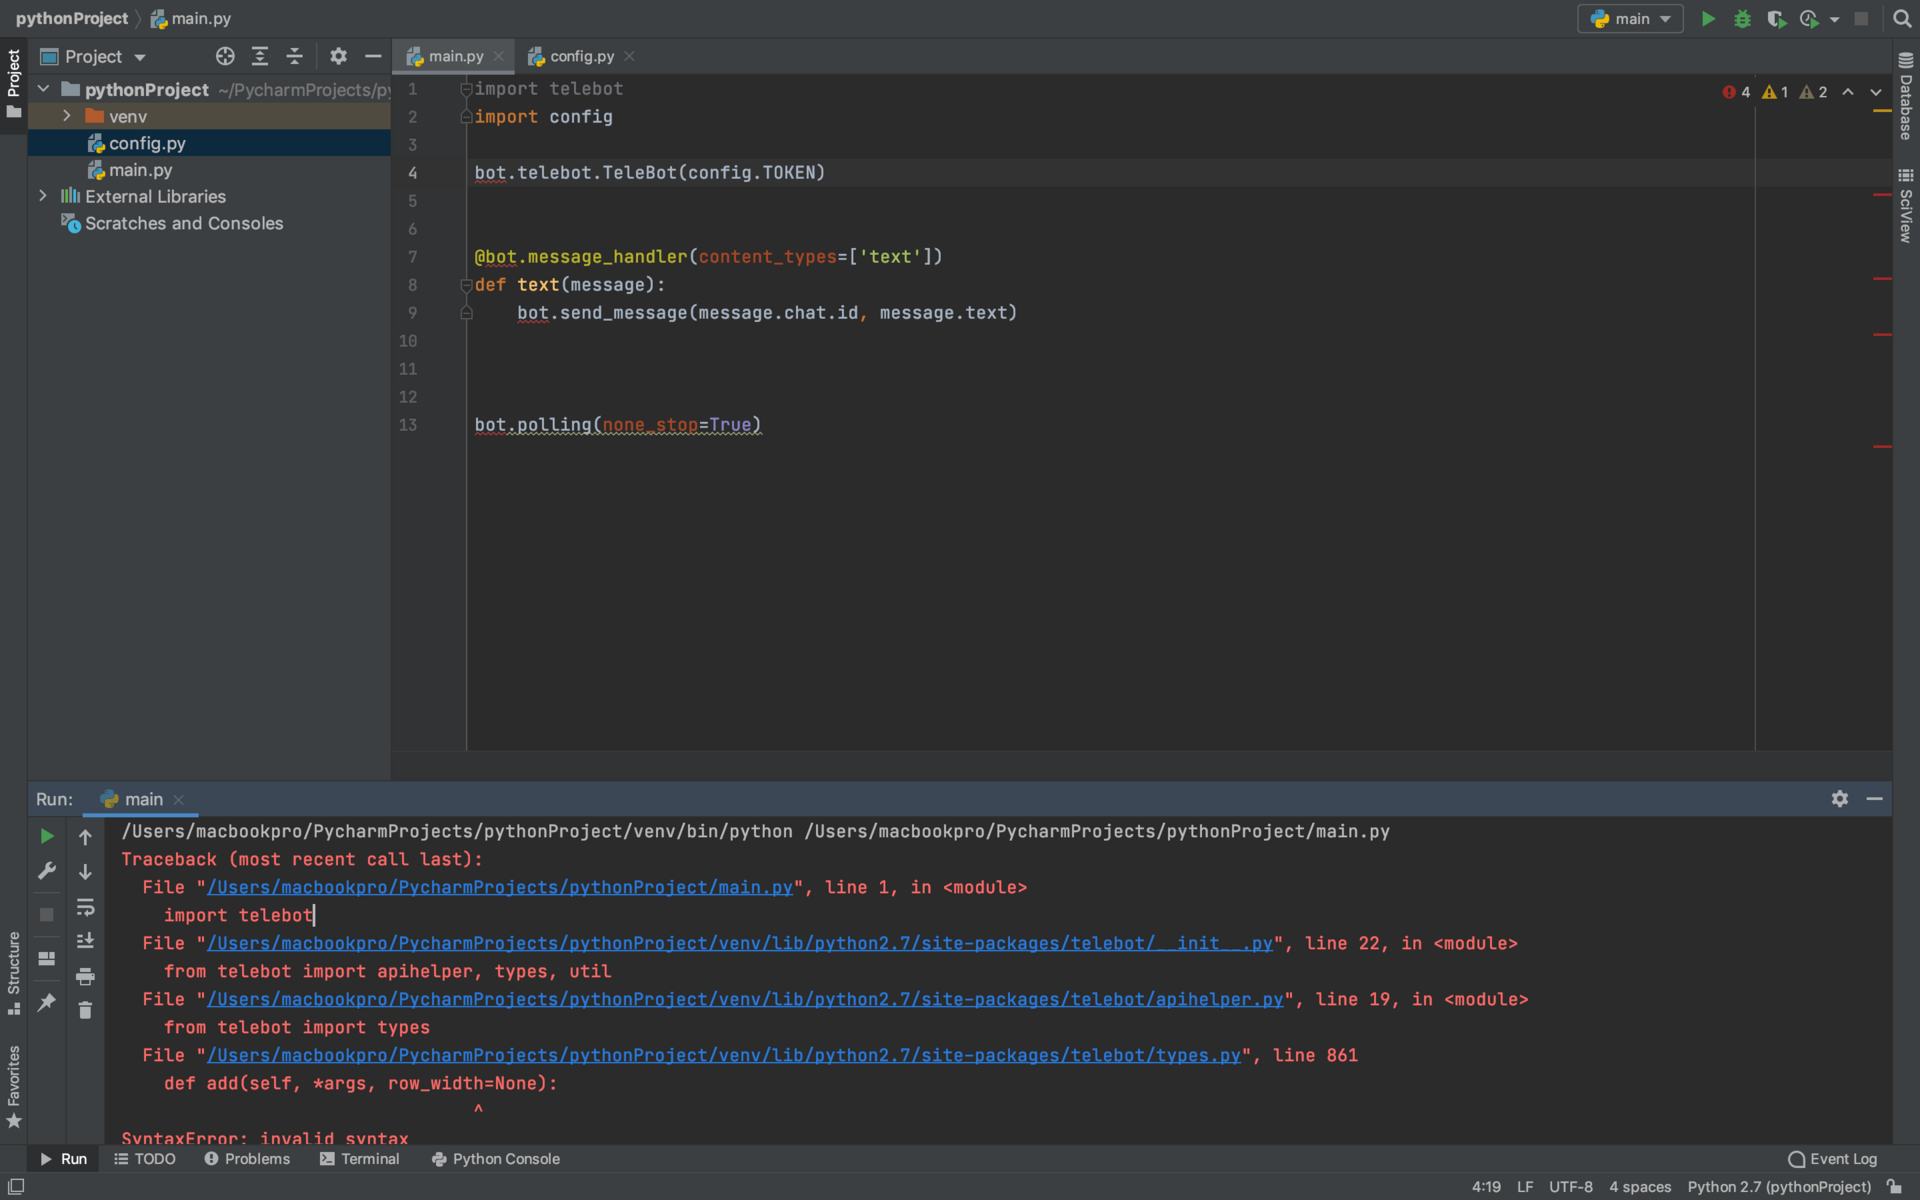Switch to the config.py editor tab
The width and height of the screenshot is (1920, 1200).
[582, 57]
